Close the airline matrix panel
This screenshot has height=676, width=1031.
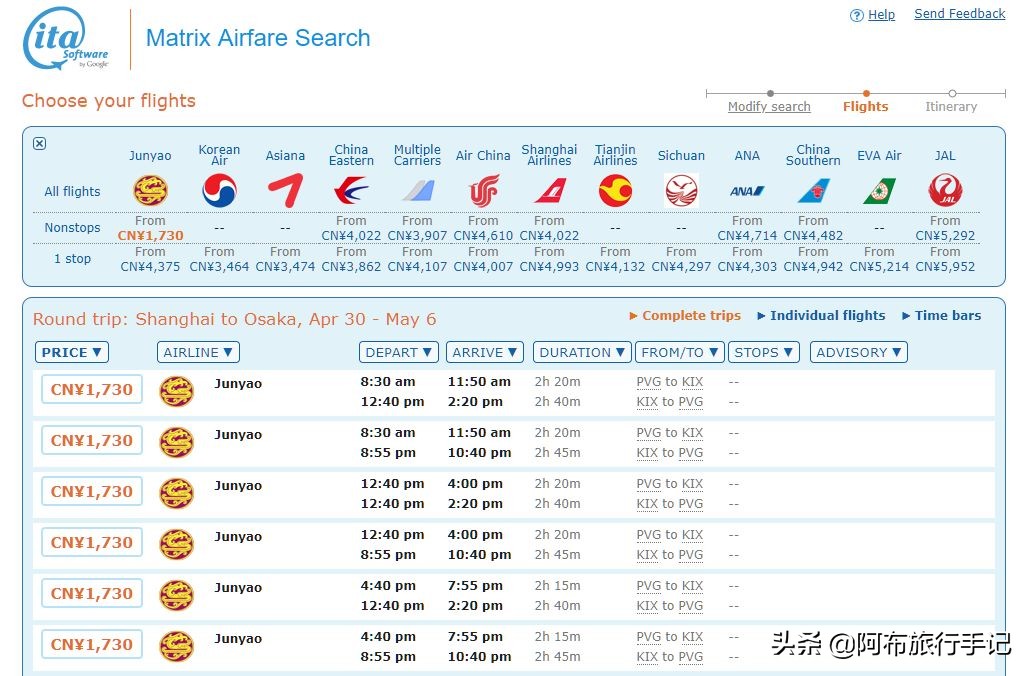click(x=39, y=143)
